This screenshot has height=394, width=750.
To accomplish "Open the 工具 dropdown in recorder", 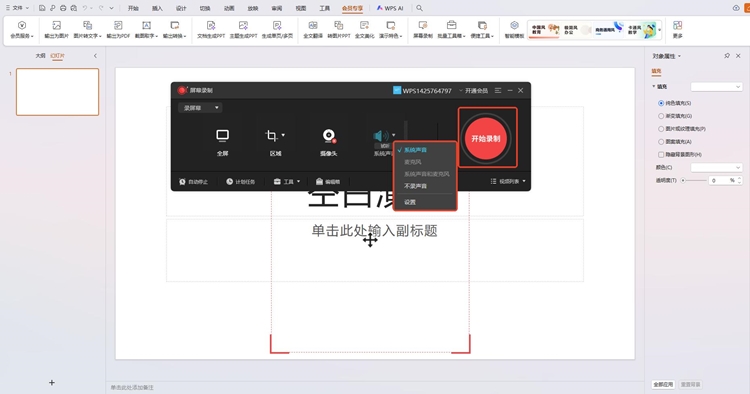I will pyautogui.click(x=287, y=182).
